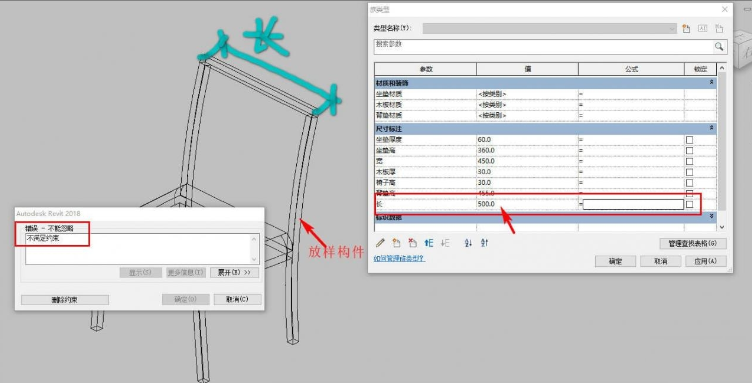Image resolution: width=752 pixels, height=383 pixels.
Task: Toggle lock checkbox for 长 row
Action: pyautogui.click(x=689, y=204)
